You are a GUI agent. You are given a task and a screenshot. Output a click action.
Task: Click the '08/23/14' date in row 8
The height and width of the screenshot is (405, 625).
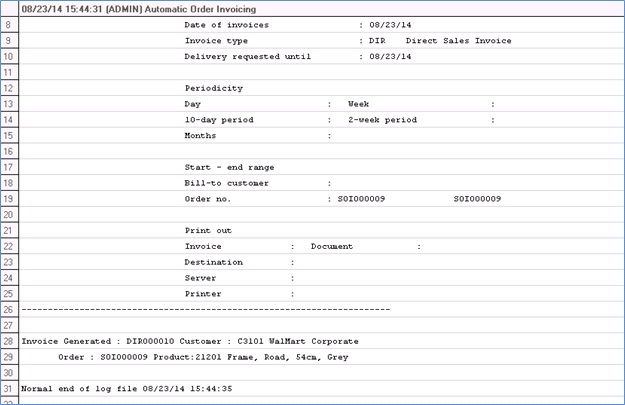click(x=390, y=25)
